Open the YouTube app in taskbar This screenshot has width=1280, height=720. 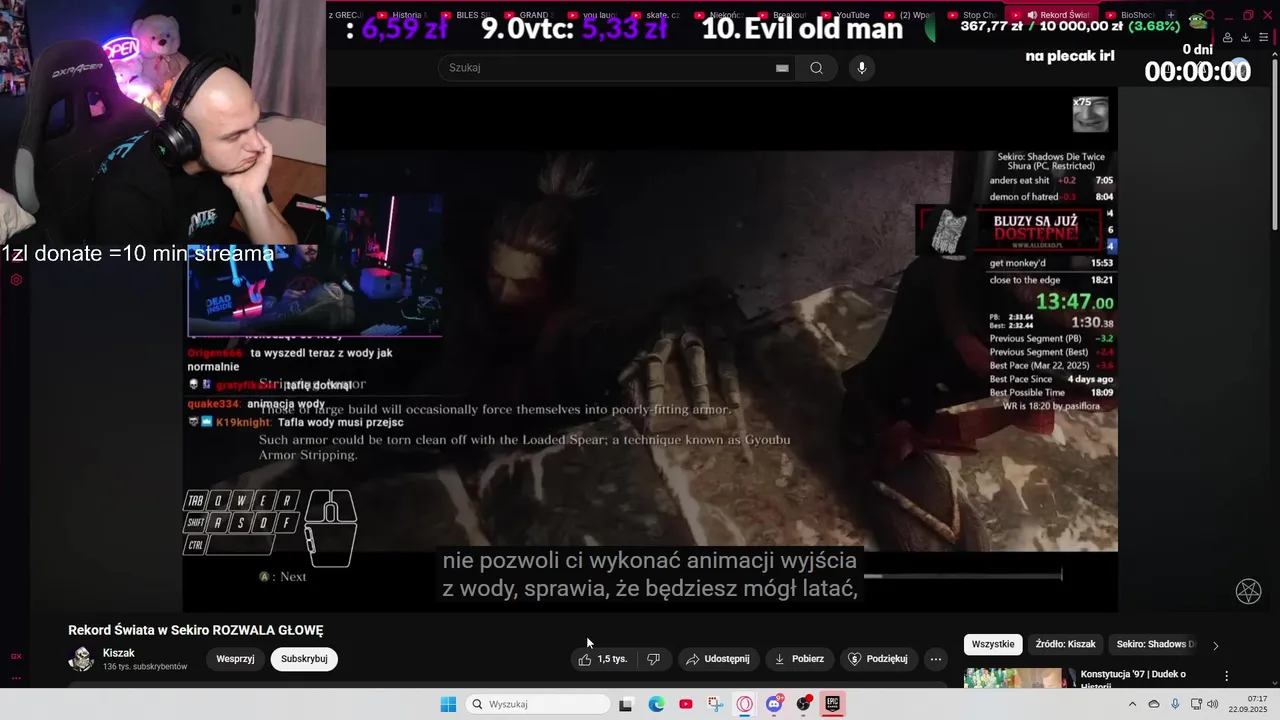(685, 704)
